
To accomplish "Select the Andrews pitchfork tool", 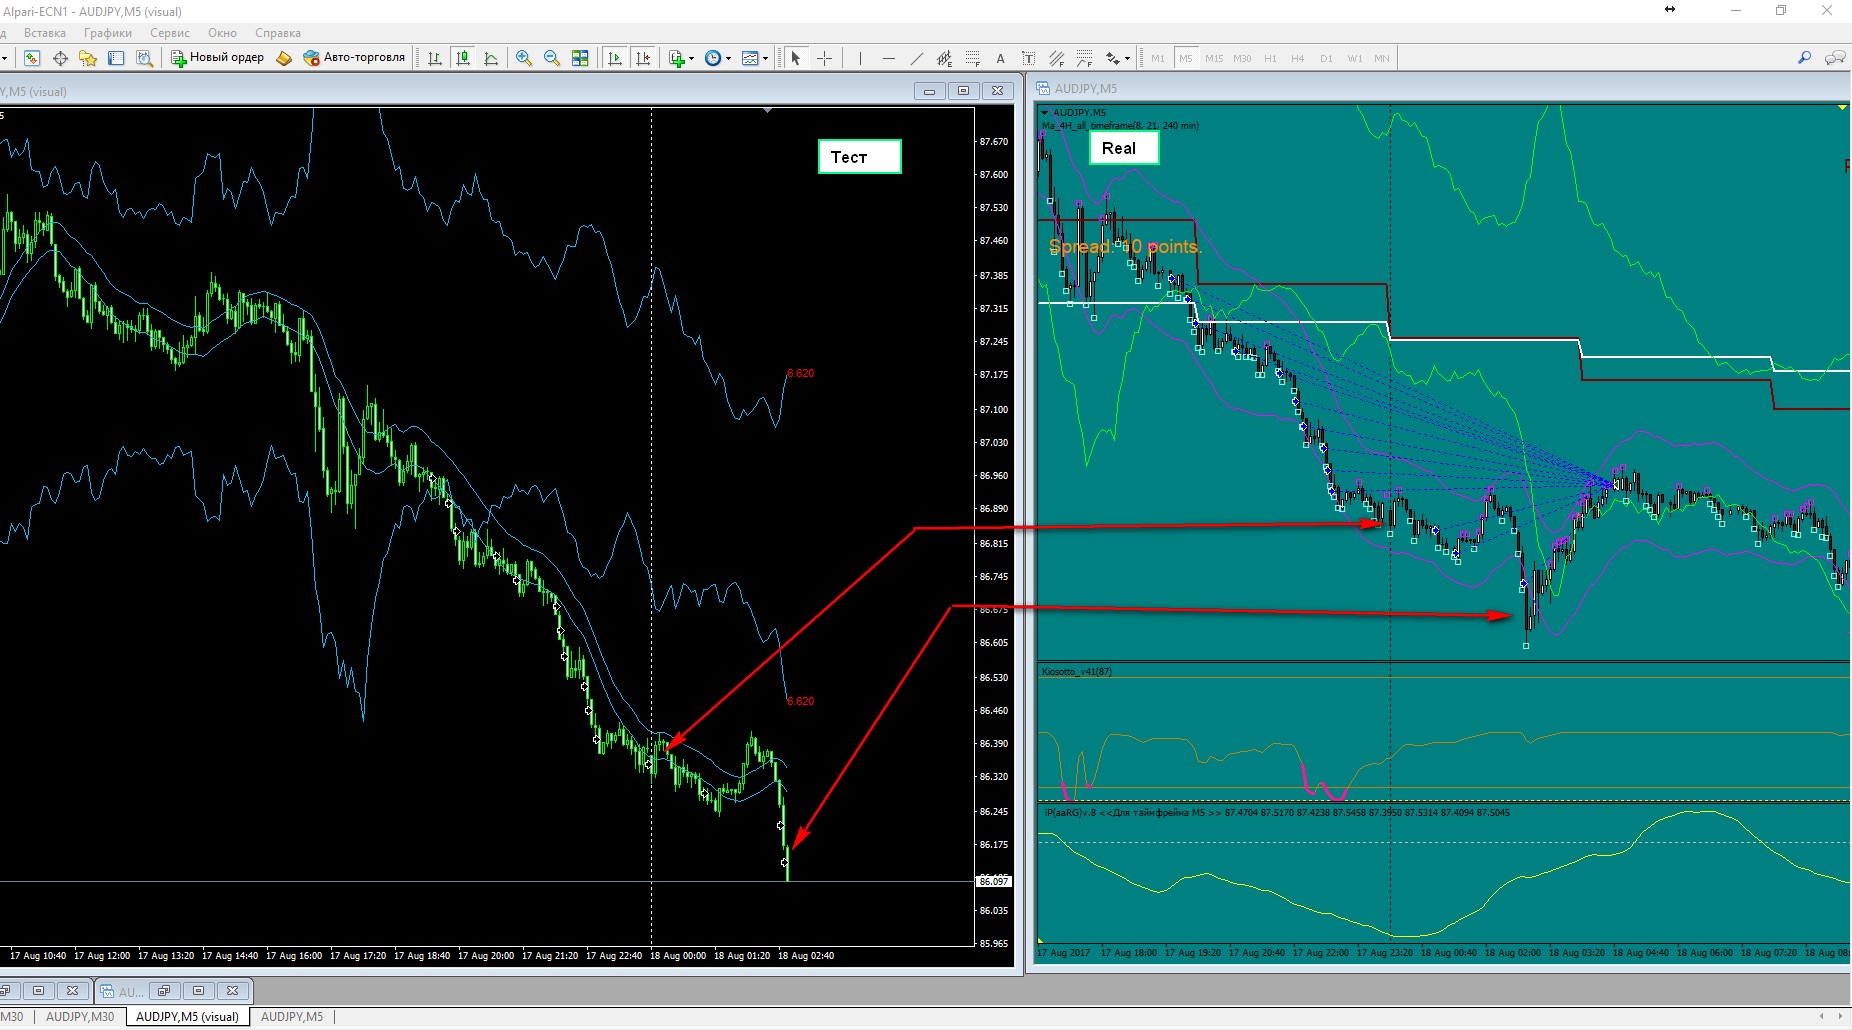I will tap(1056, 58).
